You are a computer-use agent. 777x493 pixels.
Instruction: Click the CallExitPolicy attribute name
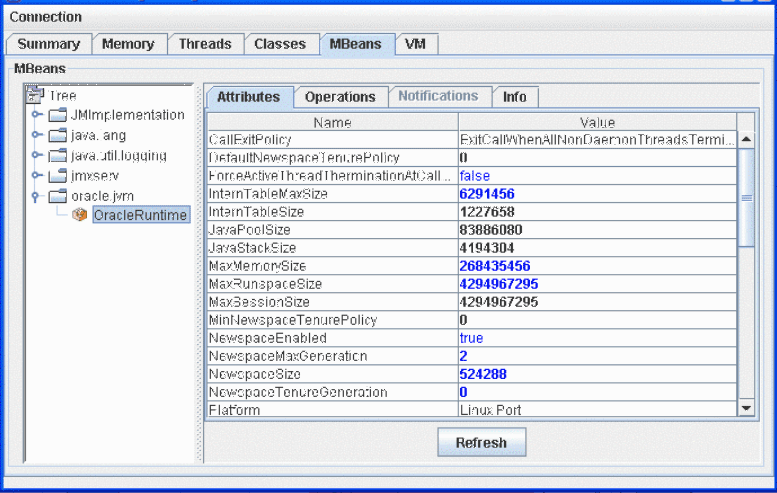click(250, 140)
